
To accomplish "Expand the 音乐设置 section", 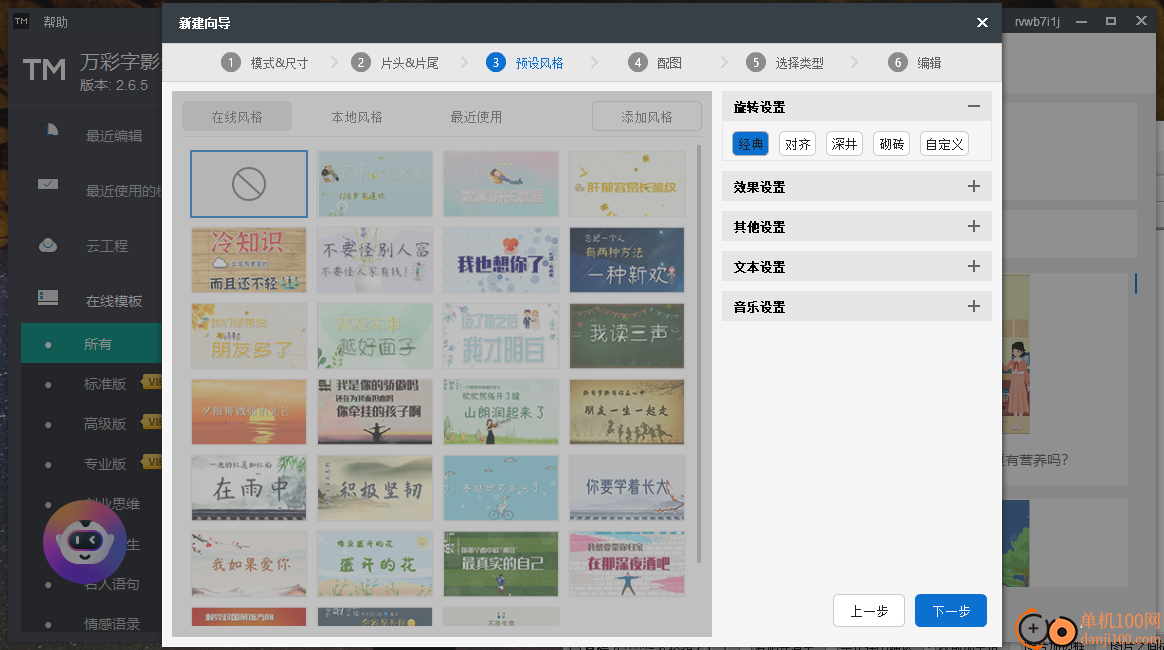I will point(974,306).
